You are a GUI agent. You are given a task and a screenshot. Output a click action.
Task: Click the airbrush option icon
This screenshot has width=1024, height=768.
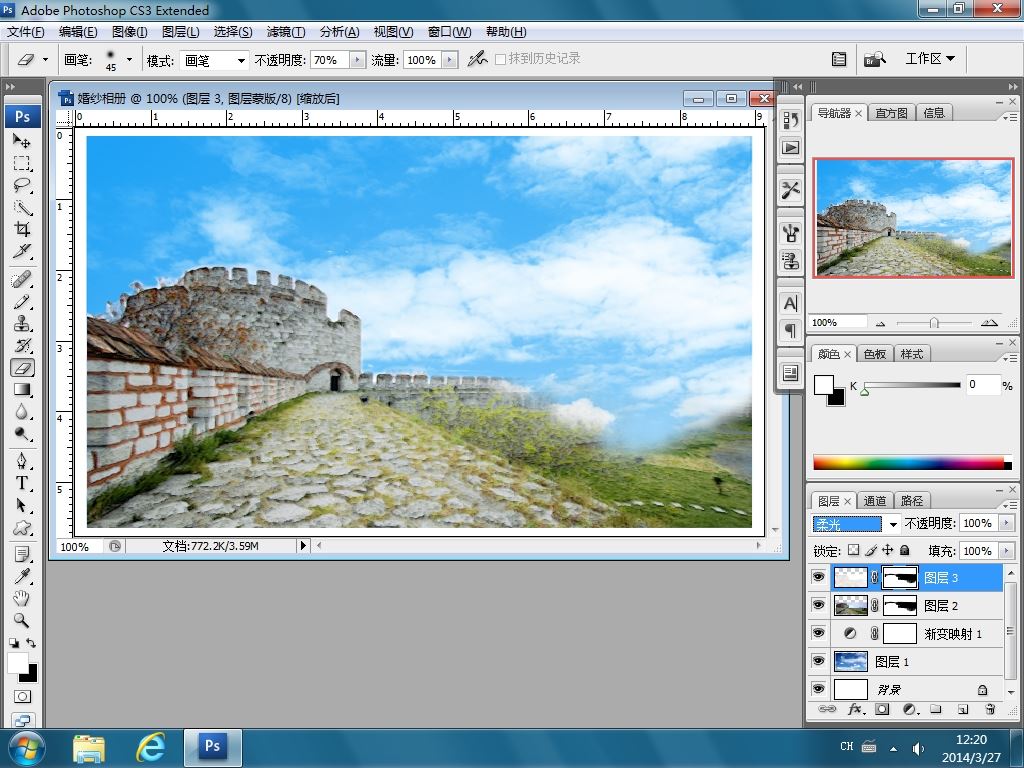477,59
